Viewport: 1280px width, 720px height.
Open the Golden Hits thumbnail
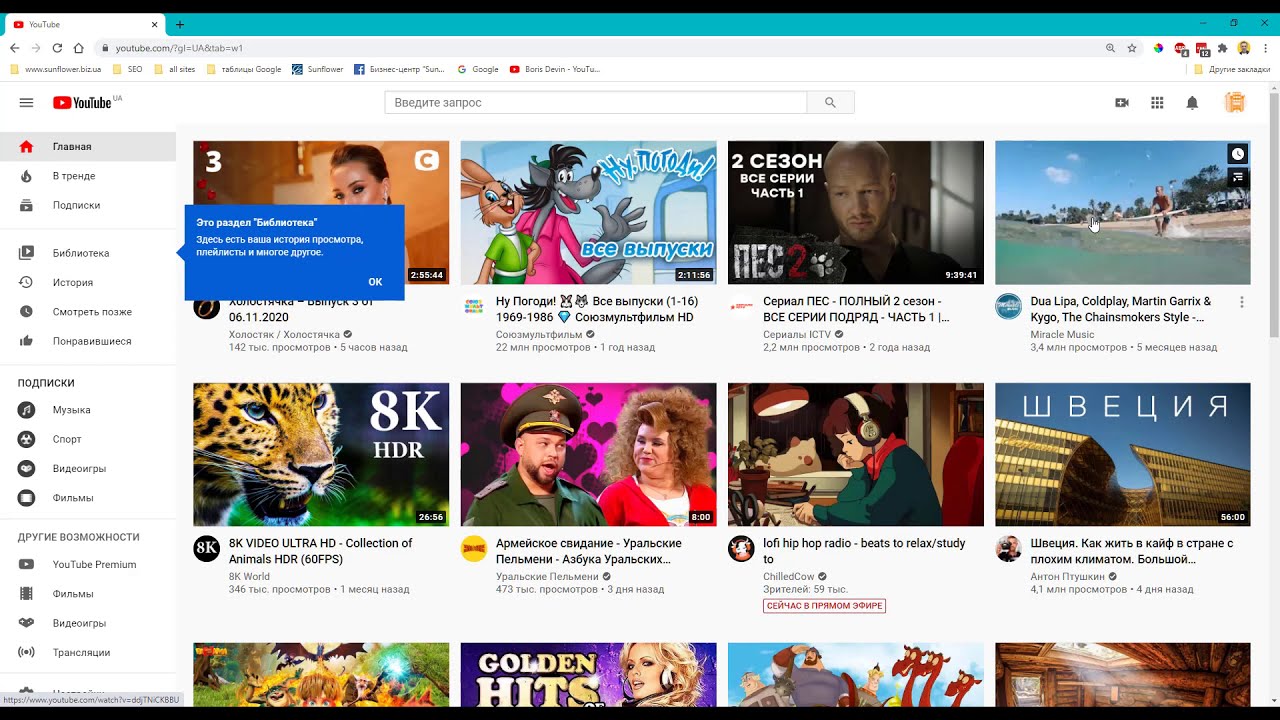[x=588, y=675]
